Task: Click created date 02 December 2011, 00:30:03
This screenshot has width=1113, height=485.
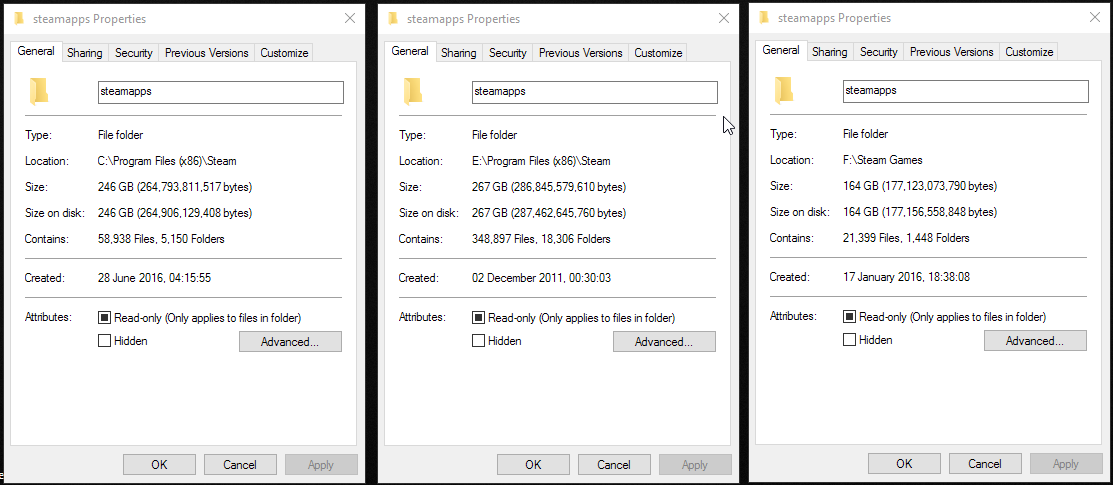Action: (542, 278)
